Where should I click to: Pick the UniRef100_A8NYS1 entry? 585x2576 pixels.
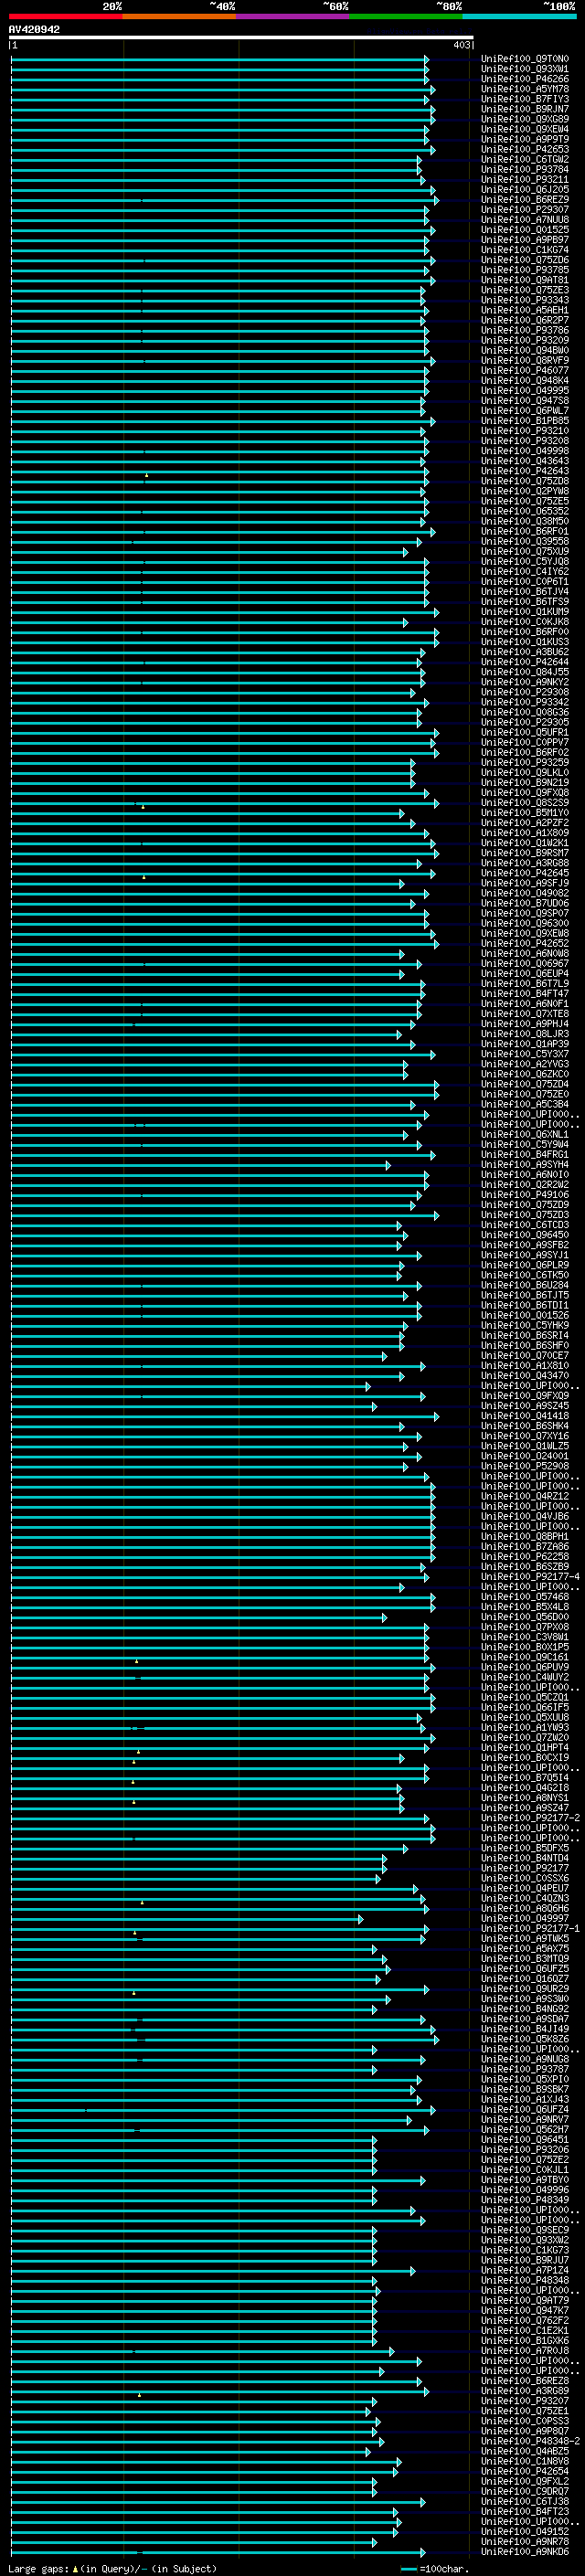coord(525,1798)
